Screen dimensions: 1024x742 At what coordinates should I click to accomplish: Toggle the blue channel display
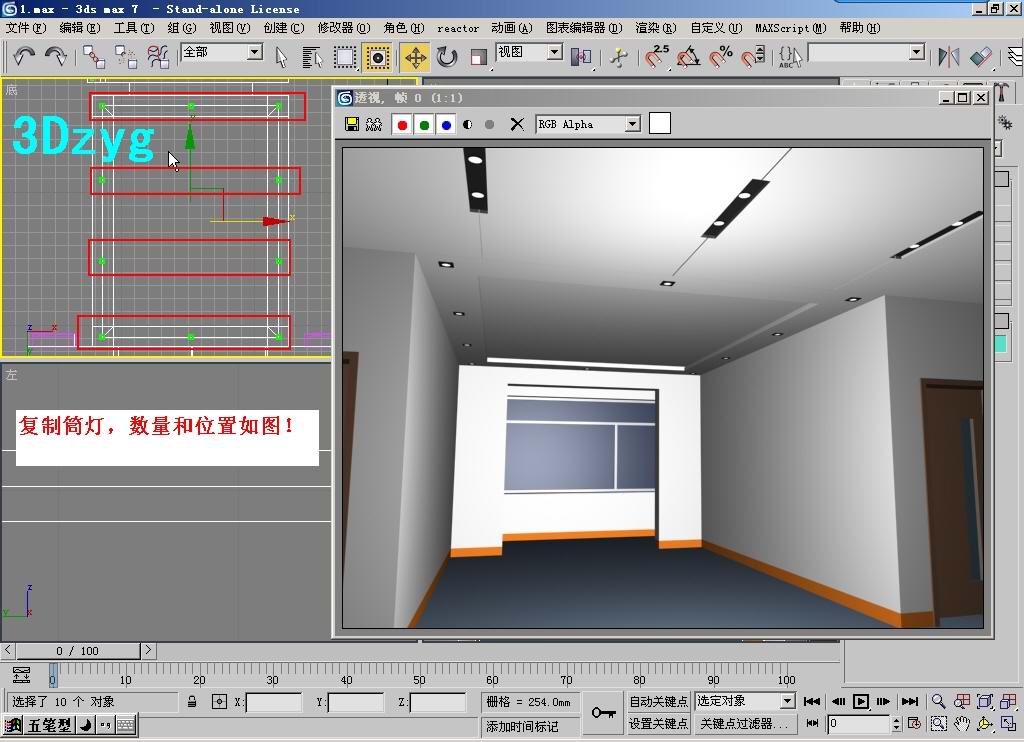point(446,124)
